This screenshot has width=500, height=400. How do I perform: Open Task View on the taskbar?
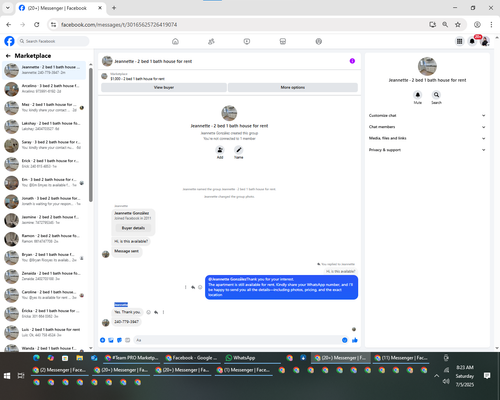pyautogui.click(x=21, y=376)
